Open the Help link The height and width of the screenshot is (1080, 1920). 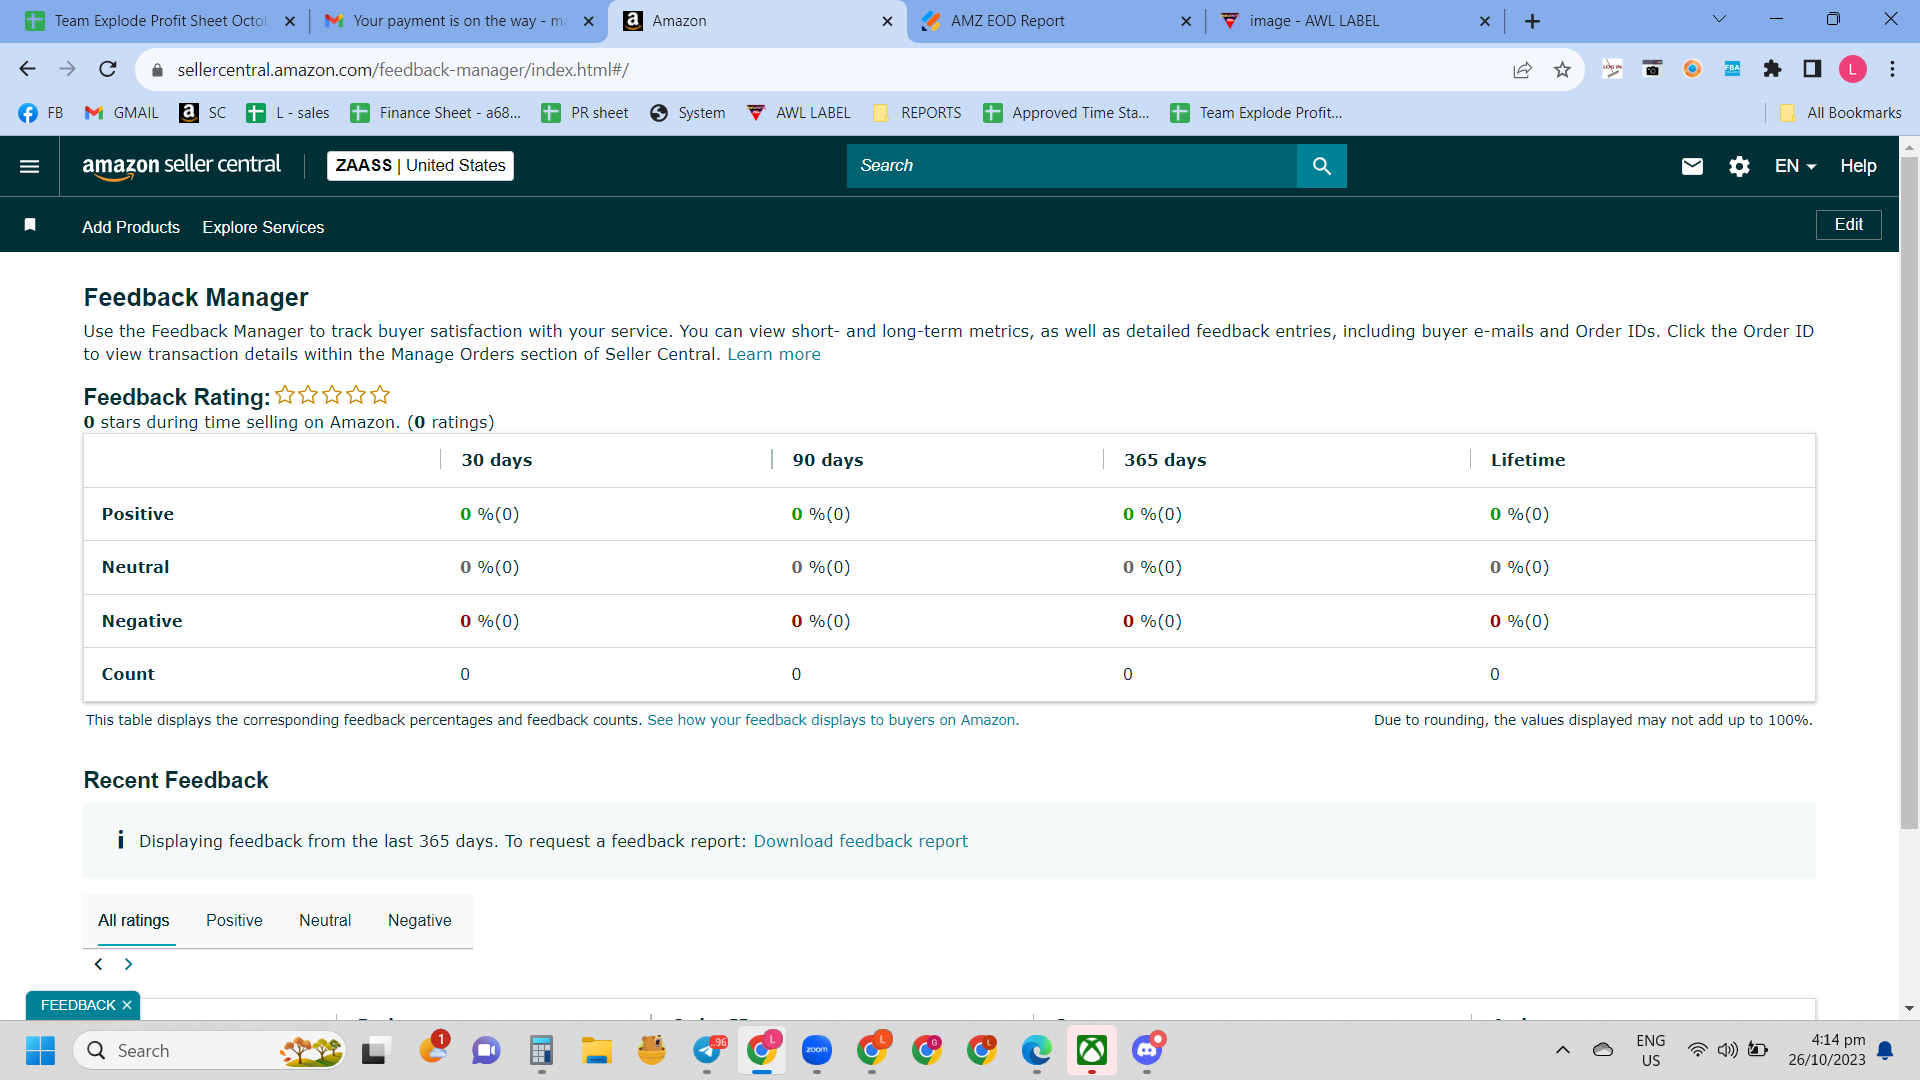point(1858,166)
